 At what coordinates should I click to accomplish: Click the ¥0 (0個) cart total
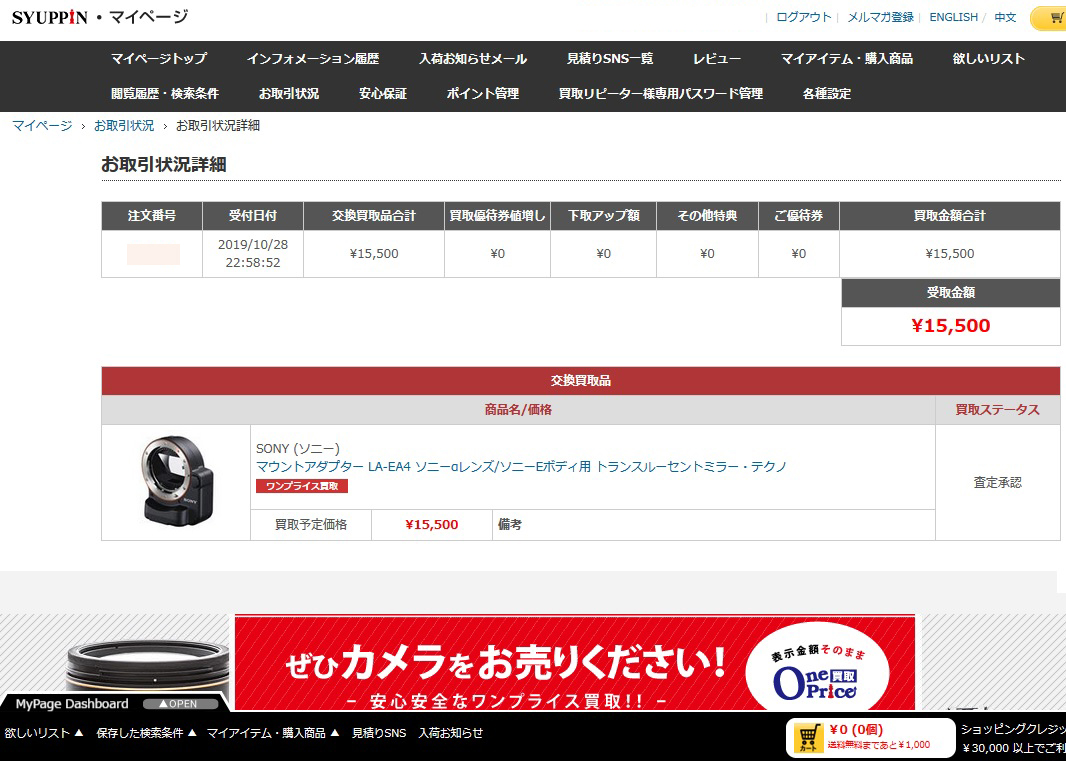[856, 730]
